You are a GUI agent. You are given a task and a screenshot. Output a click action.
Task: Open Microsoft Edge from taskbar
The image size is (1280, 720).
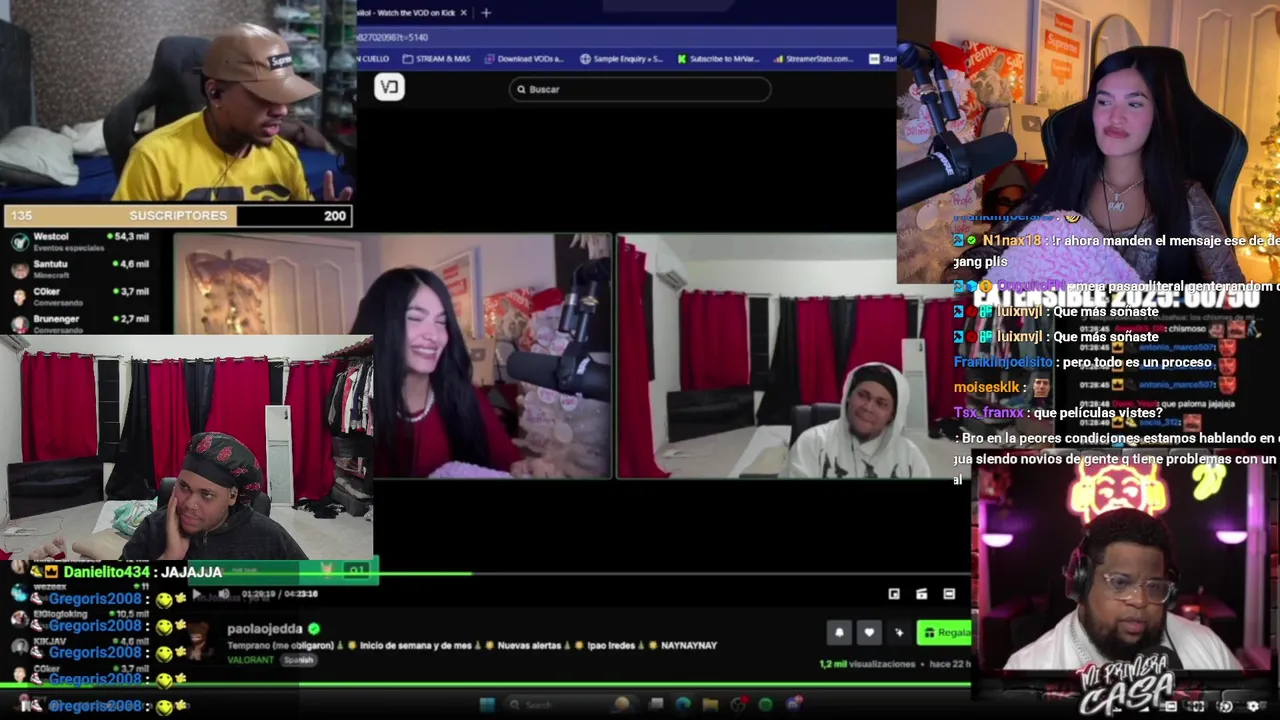[683, 704]
